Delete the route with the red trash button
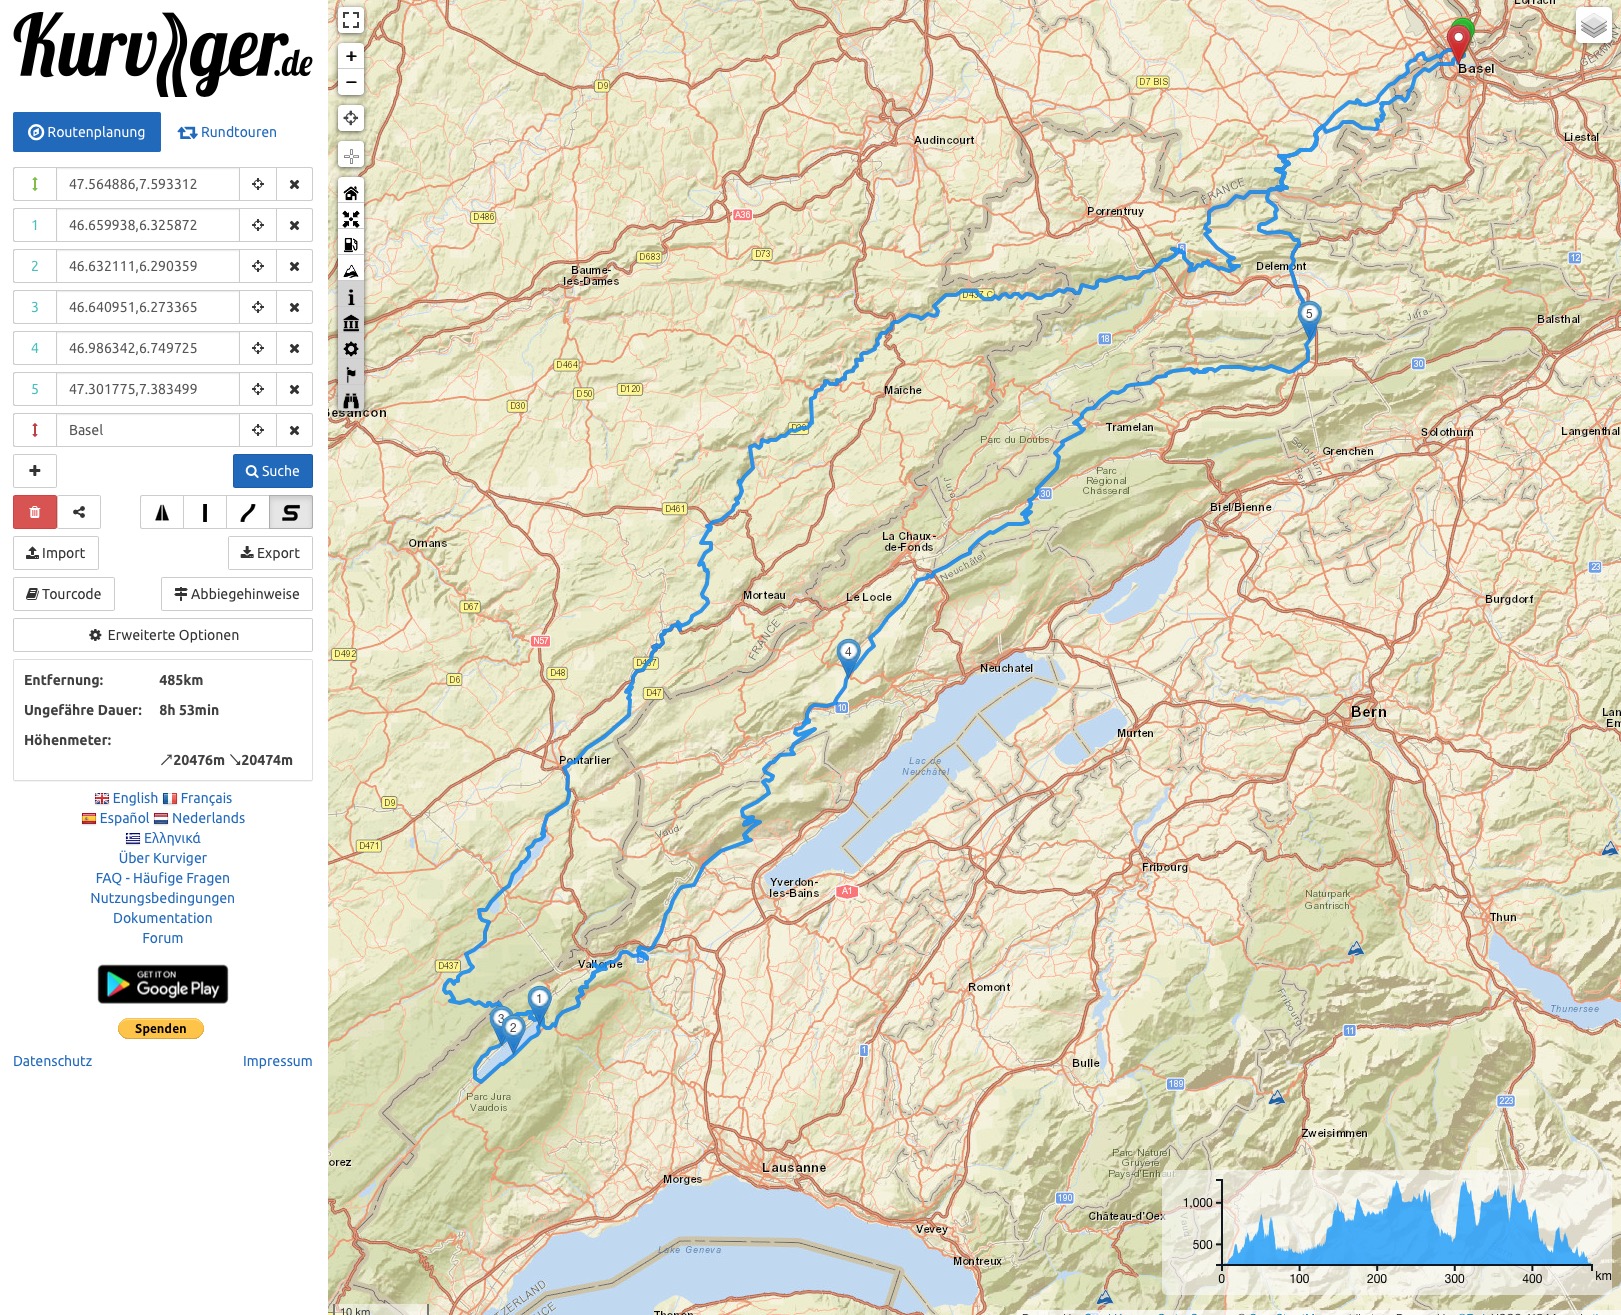Viewport: 1621px width, 1315px height. [35, 512]
